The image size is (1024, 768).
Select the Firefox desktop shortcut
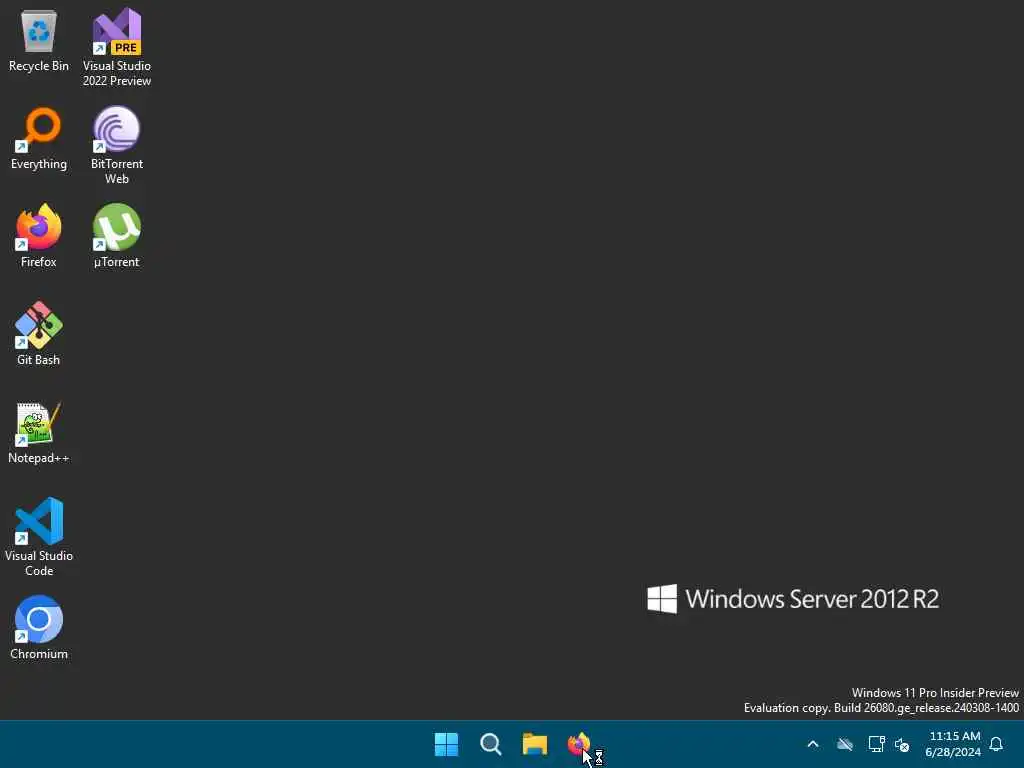[39, 236]
